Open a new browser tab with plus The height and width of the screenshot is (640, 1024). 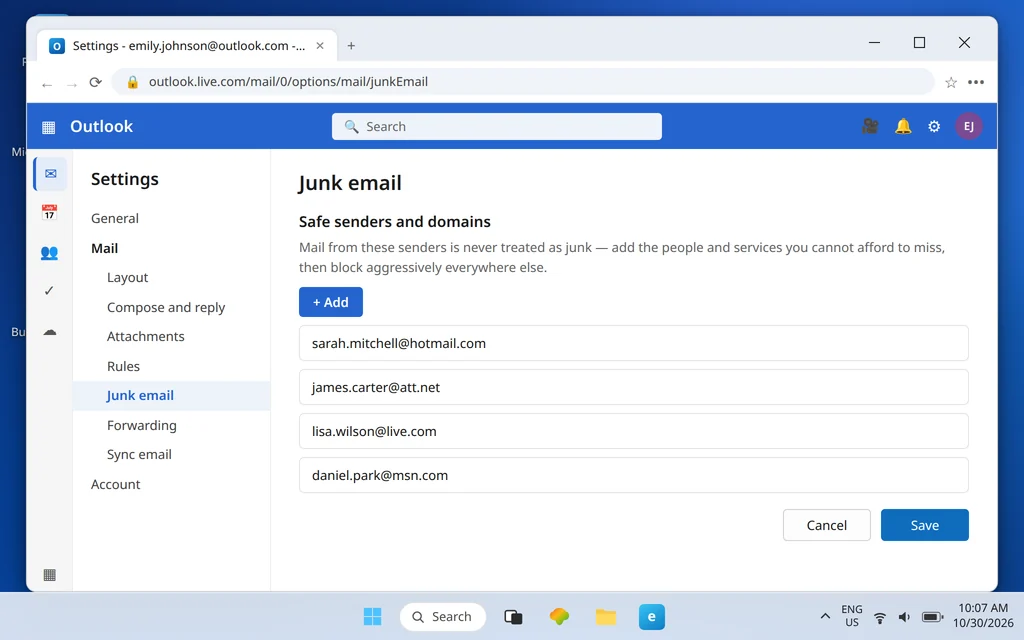pyautogui.click(x=351, y=46)
